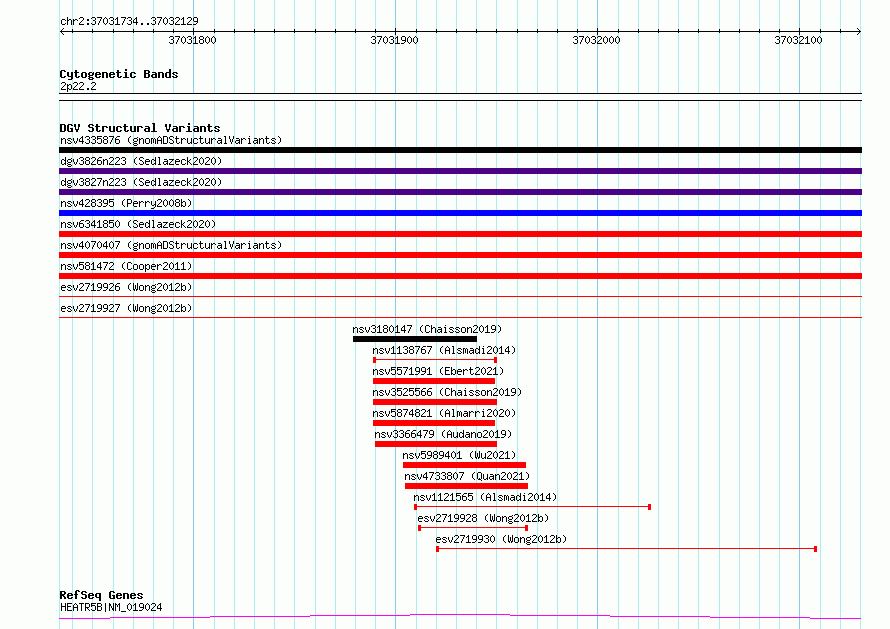Click the nsv5874821 Almarri2020 variant label
Screen dimensions: 890x629
[445, 413]
